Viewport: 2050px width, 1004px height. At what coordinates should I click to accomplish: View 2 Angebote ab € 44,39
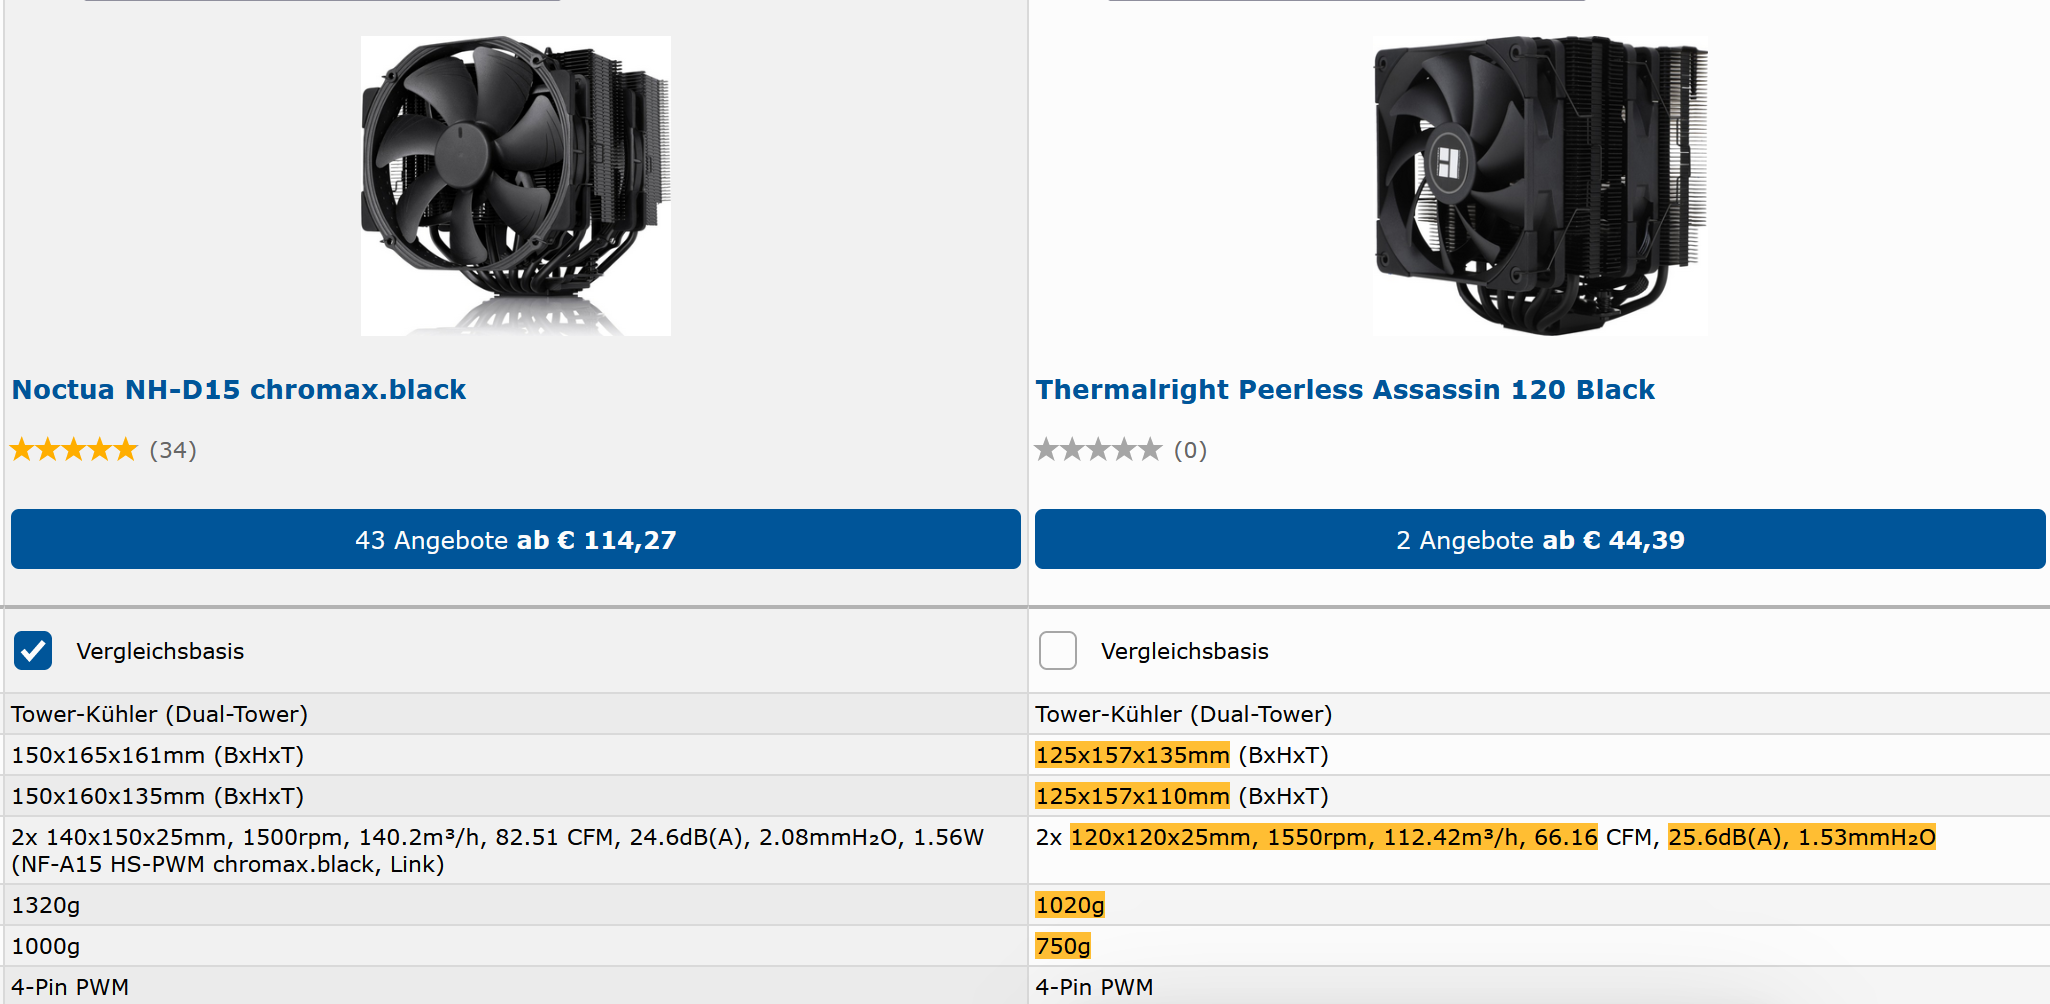click(x=1540, y=539)
